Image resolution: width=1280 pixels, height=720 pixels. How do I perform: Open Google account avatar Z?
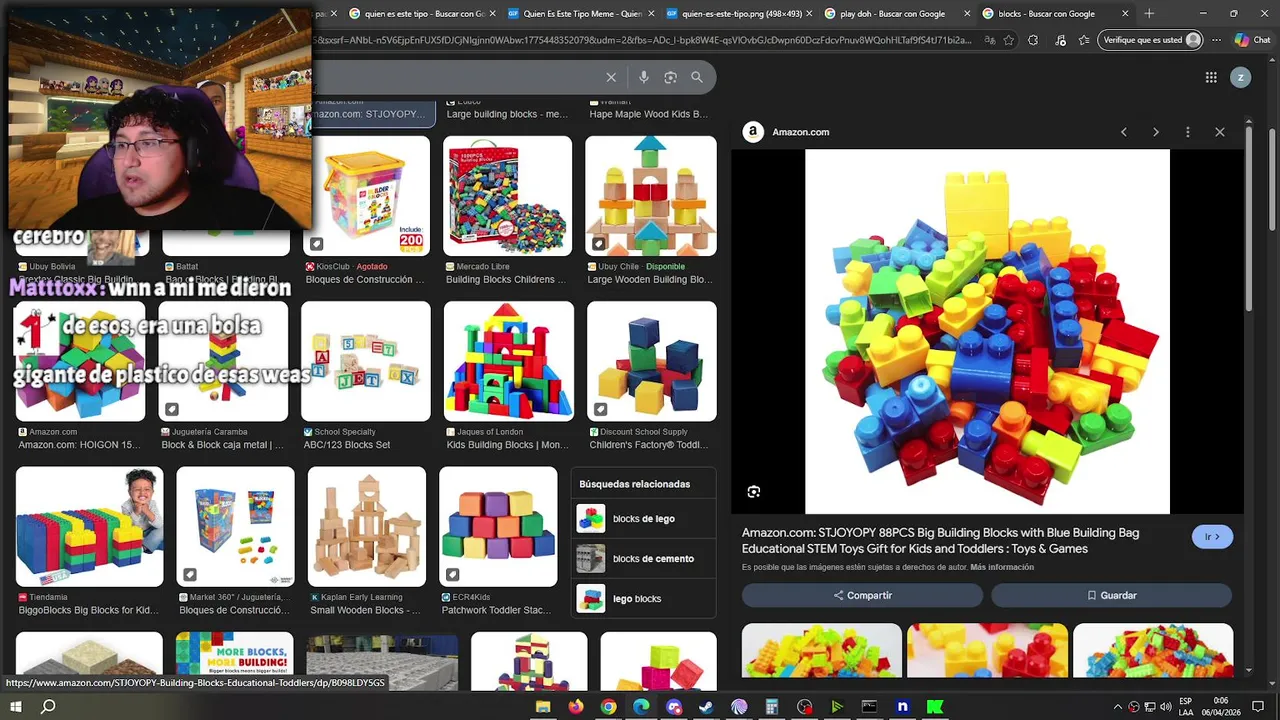tap(1240, 77)
